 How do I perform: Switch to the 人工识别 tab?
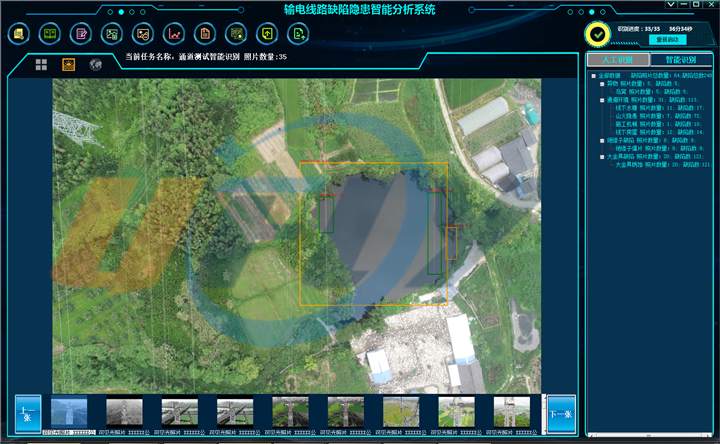618,60
